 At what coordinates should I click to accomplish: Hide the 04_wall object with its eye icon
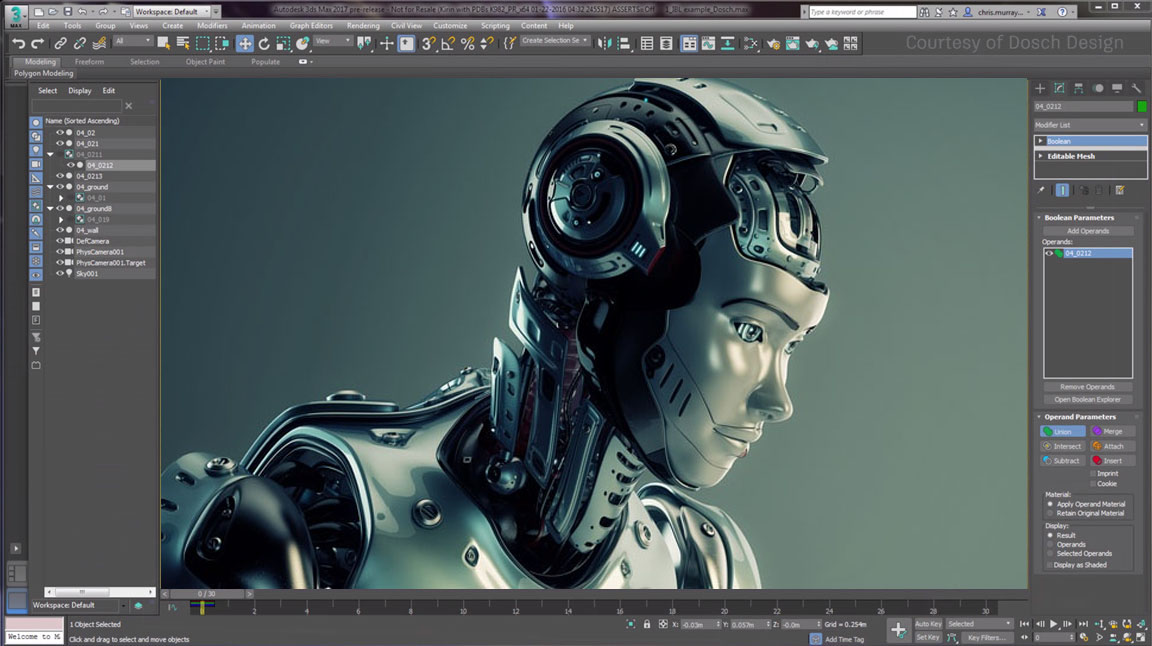point(59,230)
